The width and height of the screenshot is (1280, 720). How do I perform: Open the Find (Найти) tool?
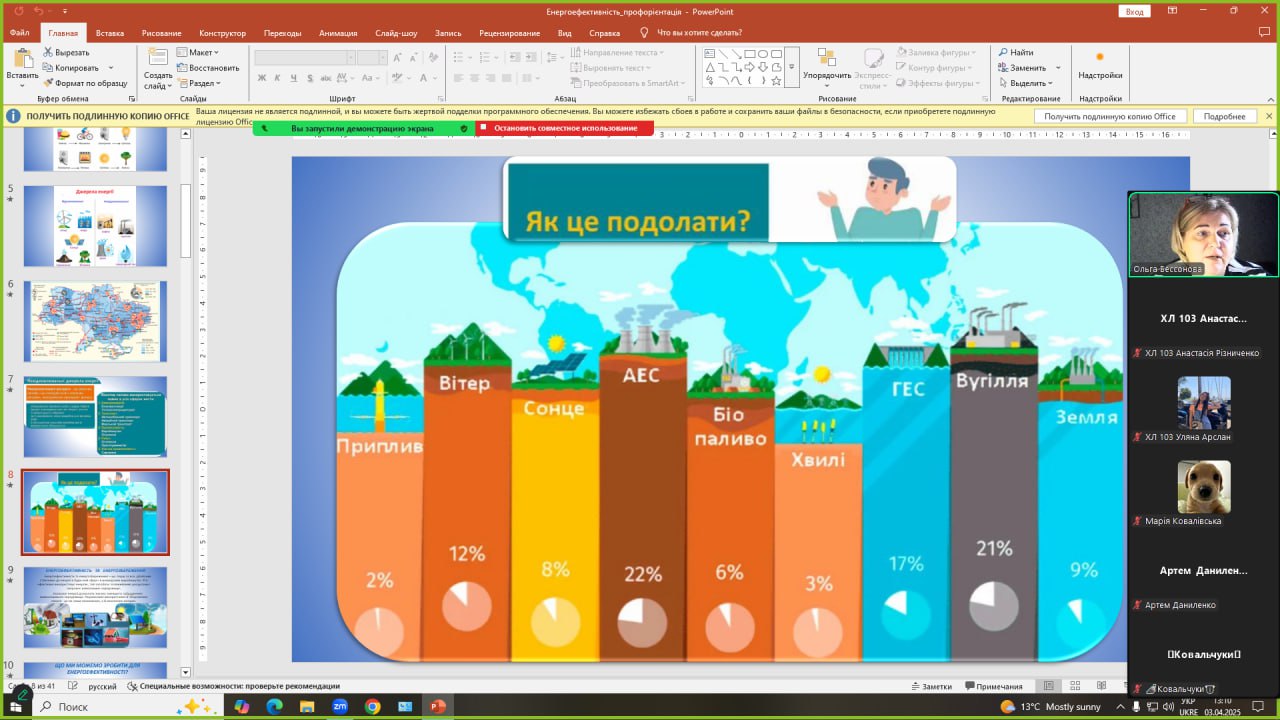coord(1015,52)
